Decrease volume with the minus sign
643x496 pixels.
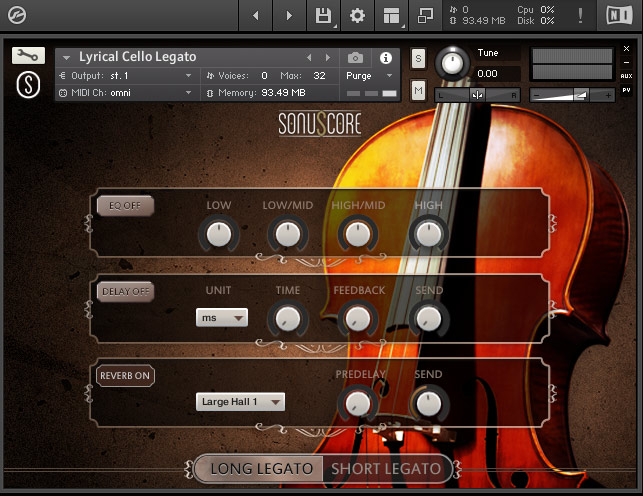536,96
